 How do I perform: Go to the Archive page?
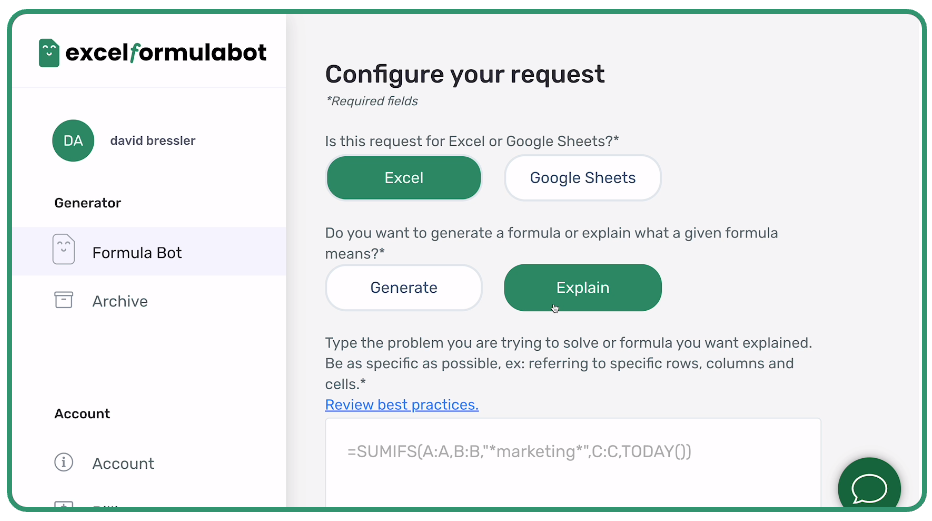120,301
